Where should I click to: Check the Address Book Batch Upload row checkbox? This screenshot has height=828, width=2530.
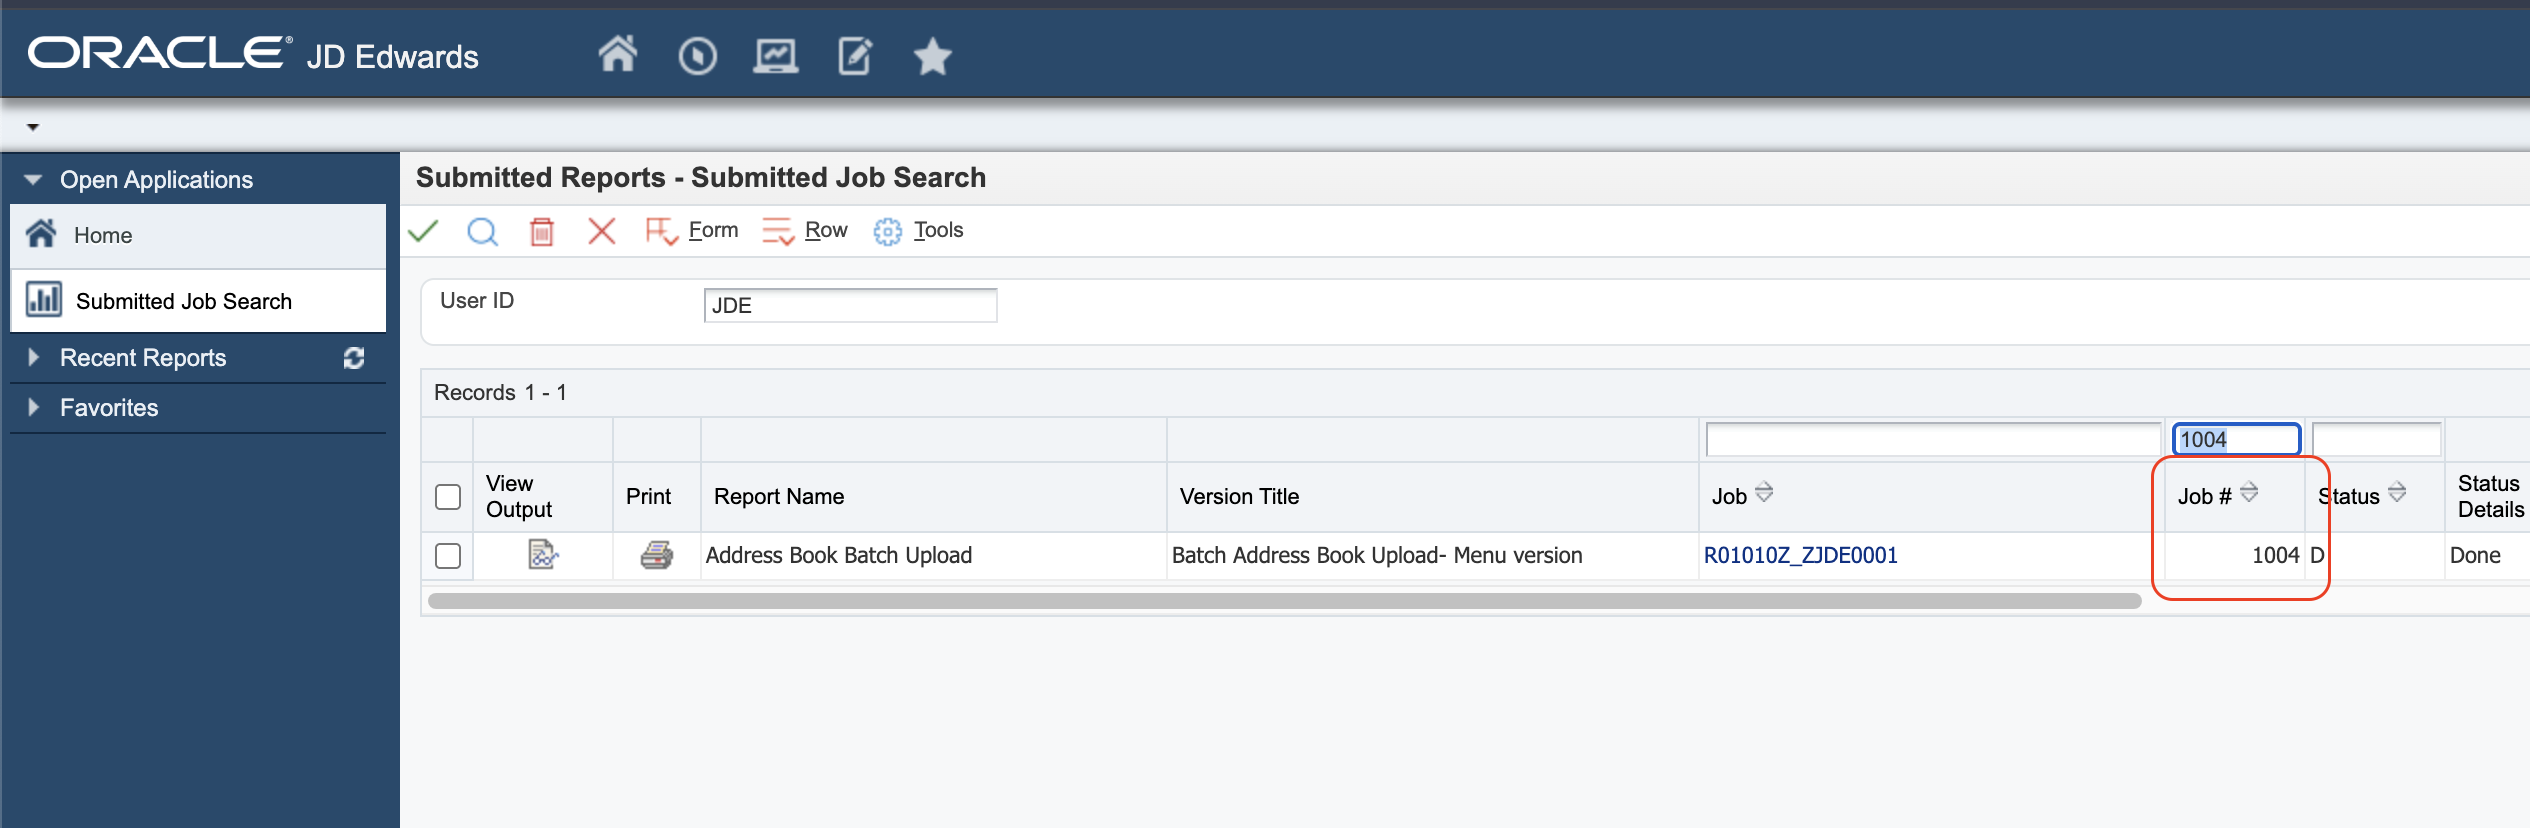pos(448,556)
